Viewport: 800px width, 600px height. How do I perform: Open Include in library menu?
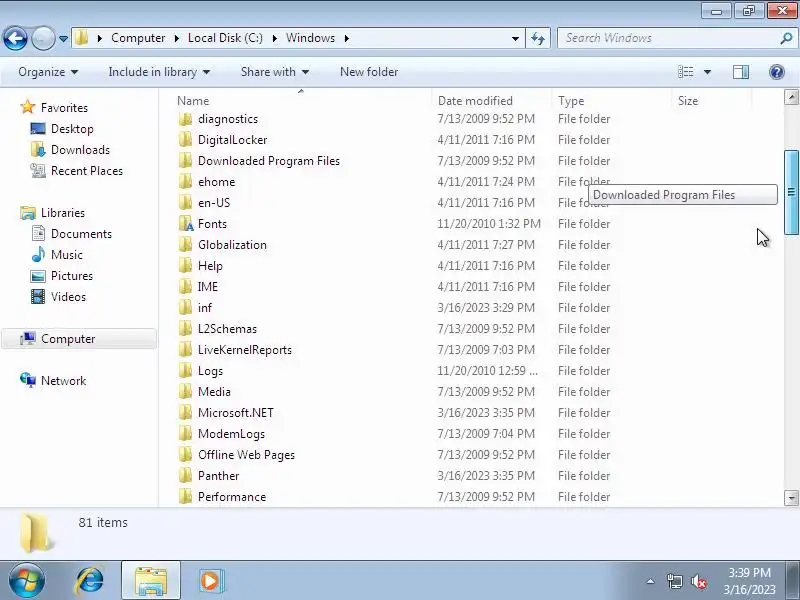click(159, 72)
